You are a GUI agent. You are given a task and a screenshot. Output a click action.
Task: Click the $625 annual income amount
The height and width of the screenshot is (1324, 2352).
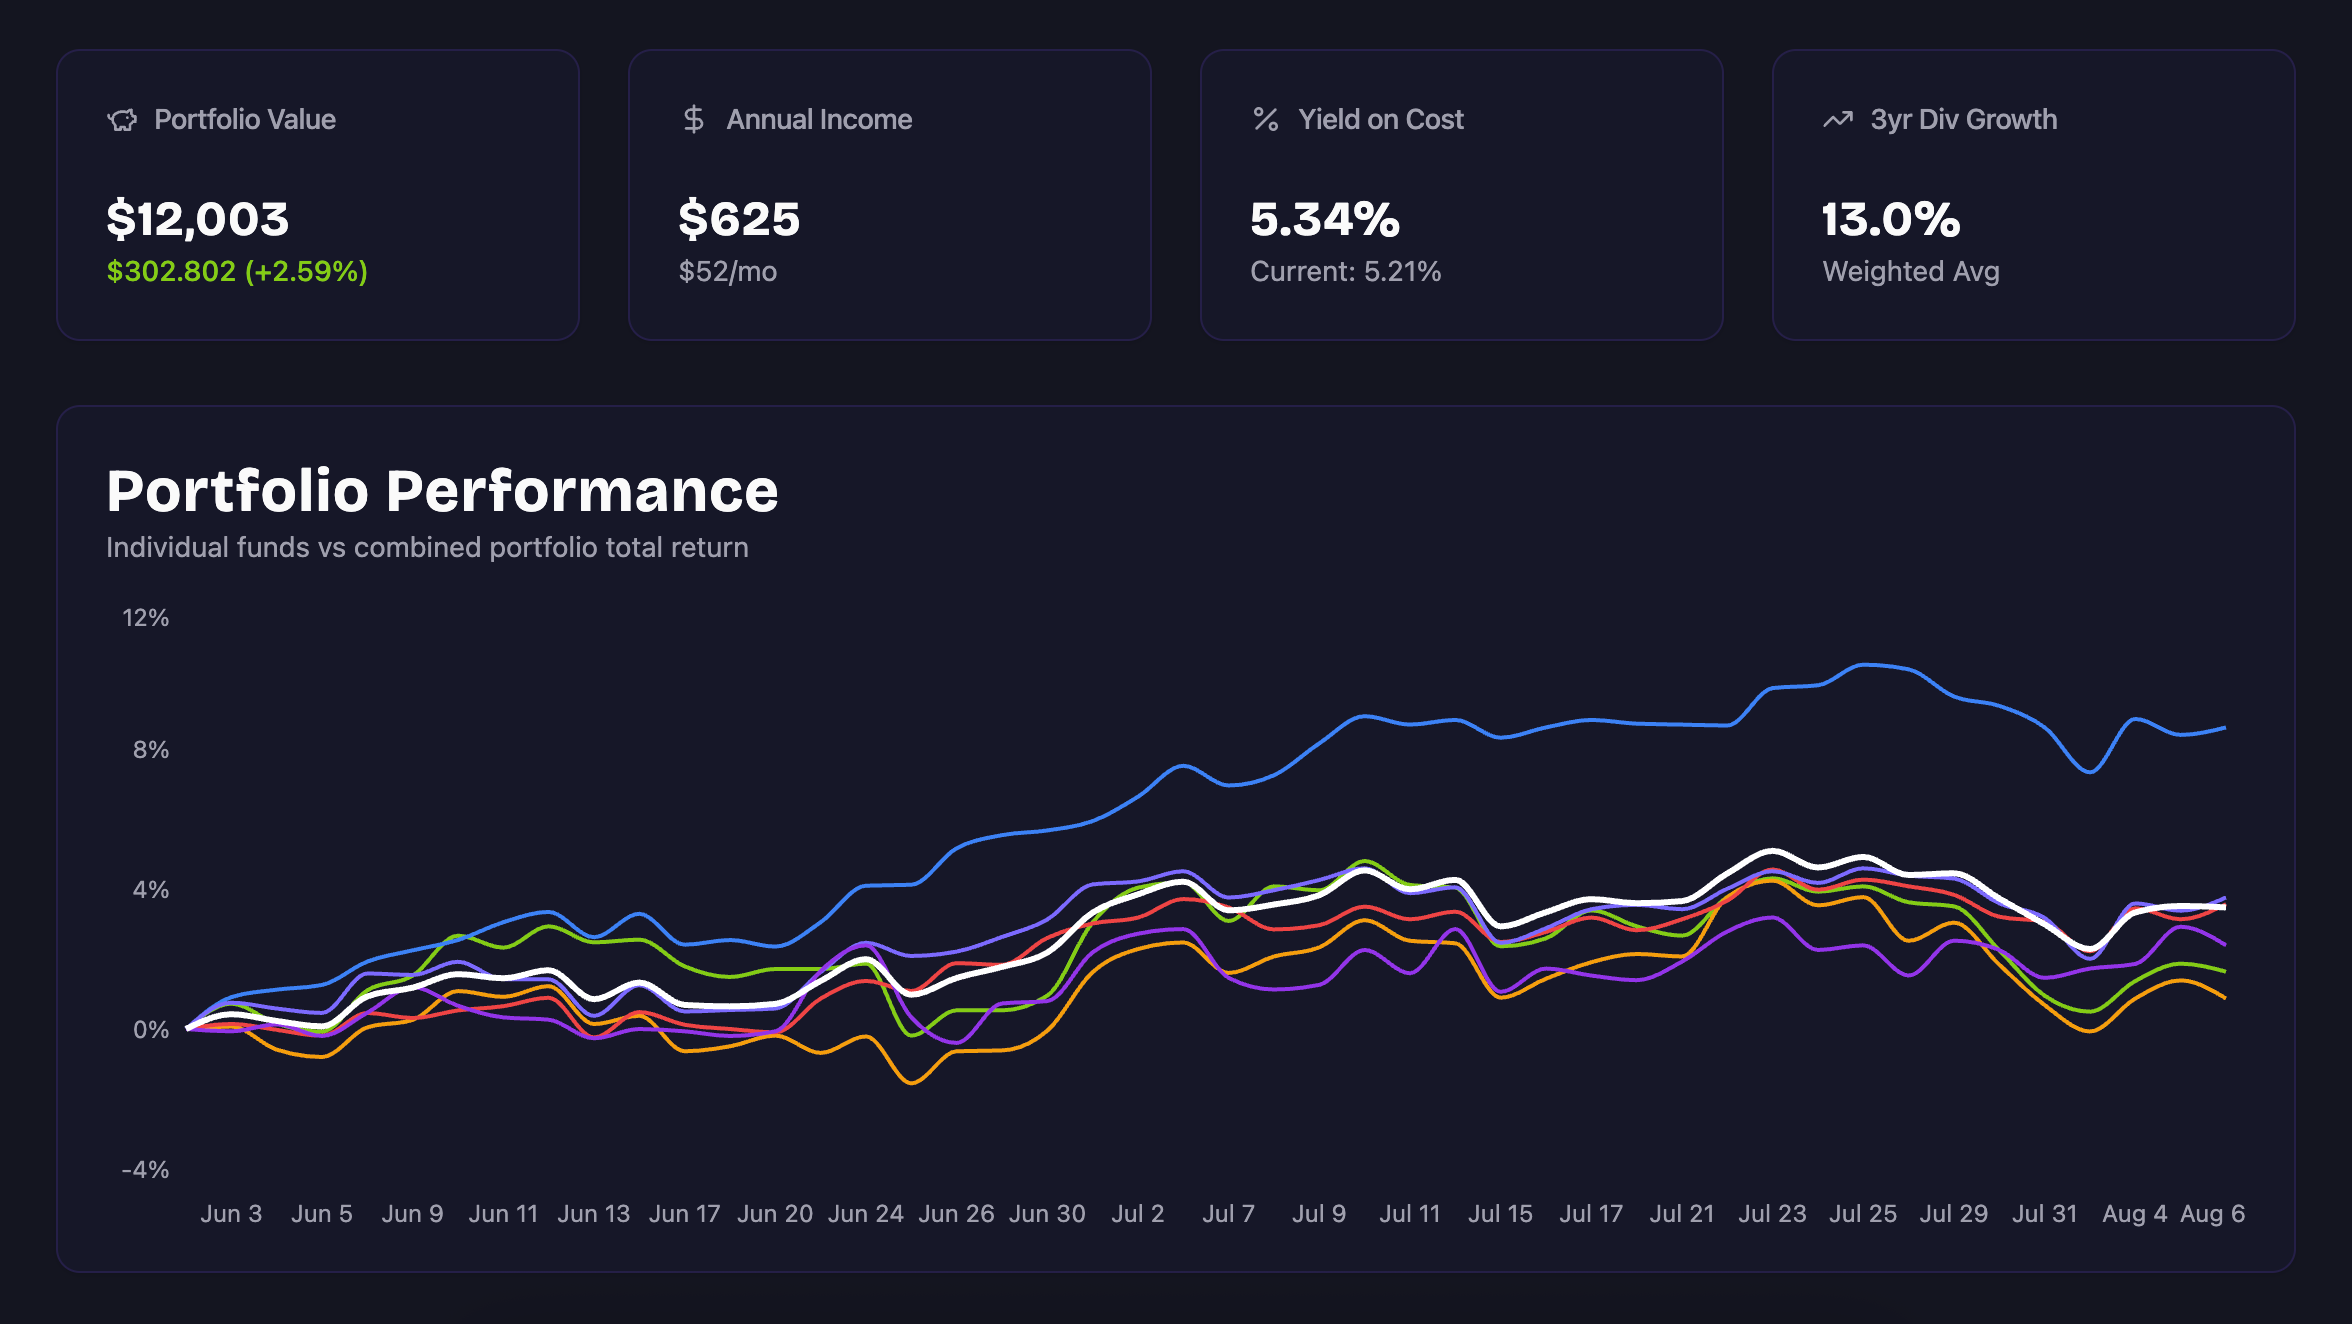click(x=739, y=219)
